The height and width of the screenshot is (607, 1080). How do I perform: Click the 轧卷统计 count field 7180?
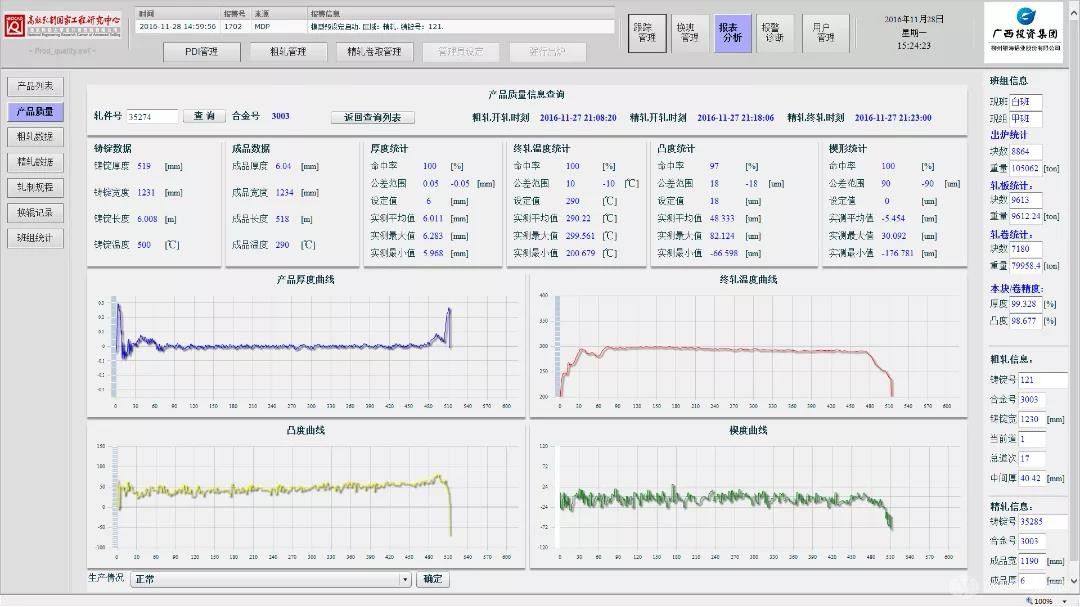tap(1026, 249)
